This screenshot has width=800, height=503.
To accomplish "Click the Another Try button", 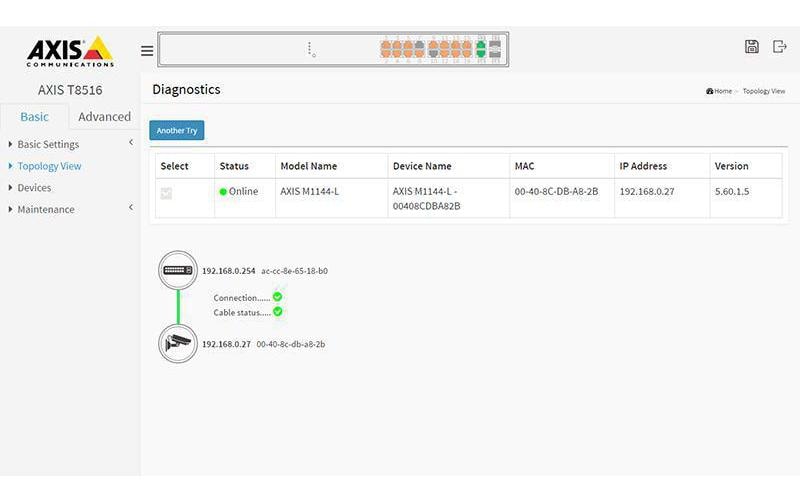I will tap(177, 131).
